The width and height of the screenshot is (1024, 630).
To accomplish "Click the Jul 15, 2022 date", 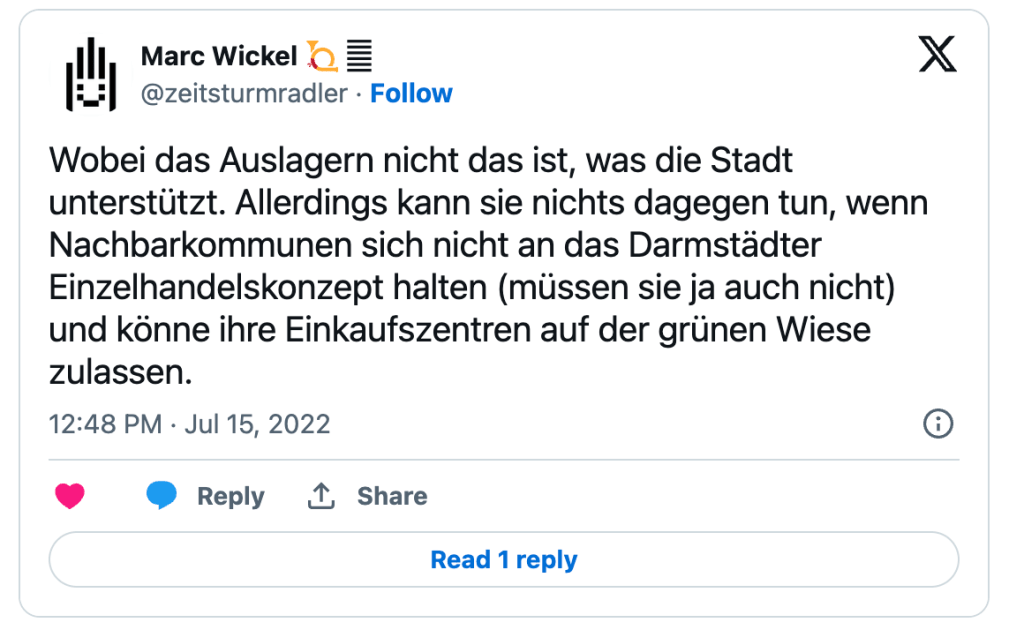I will coord(256,424).
